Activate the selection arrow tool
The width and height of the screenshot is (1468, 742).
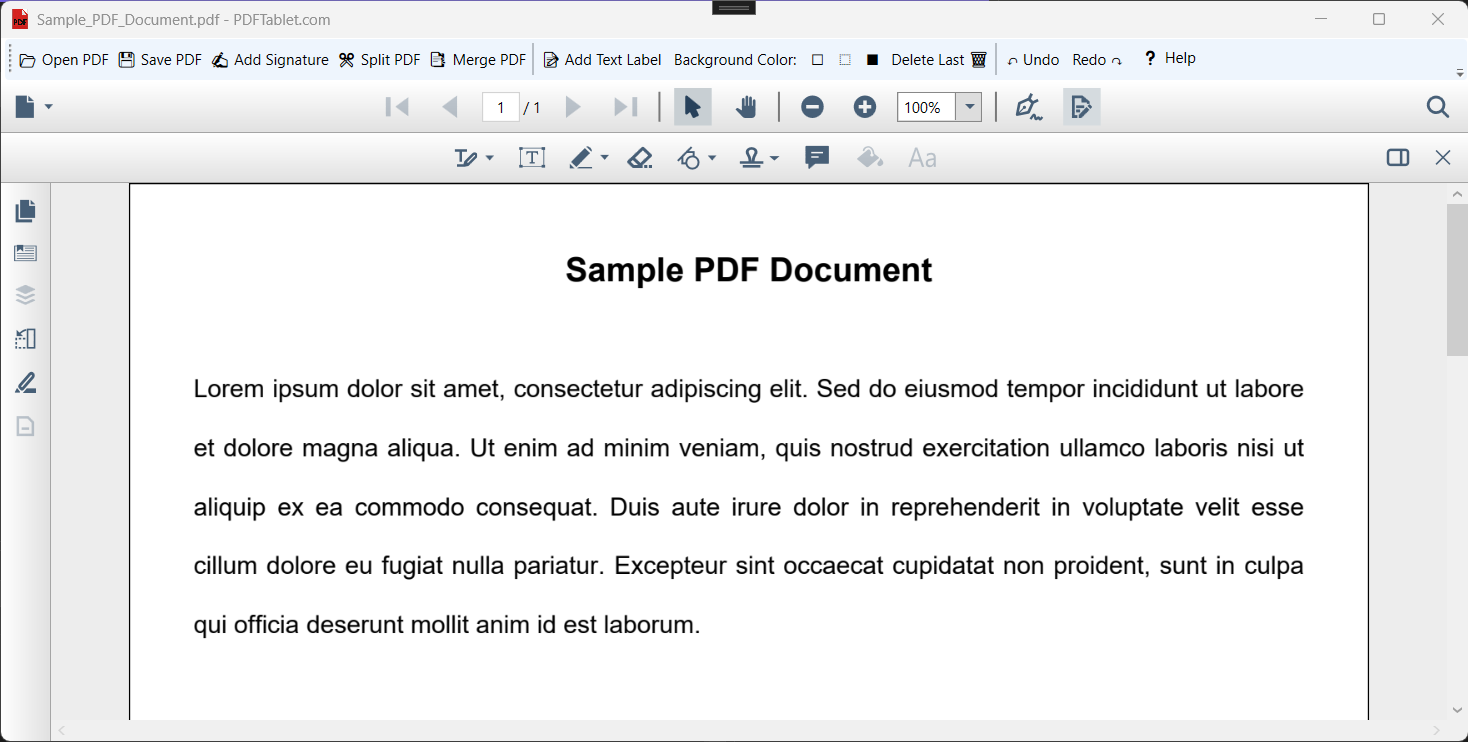tap(692, 107)
